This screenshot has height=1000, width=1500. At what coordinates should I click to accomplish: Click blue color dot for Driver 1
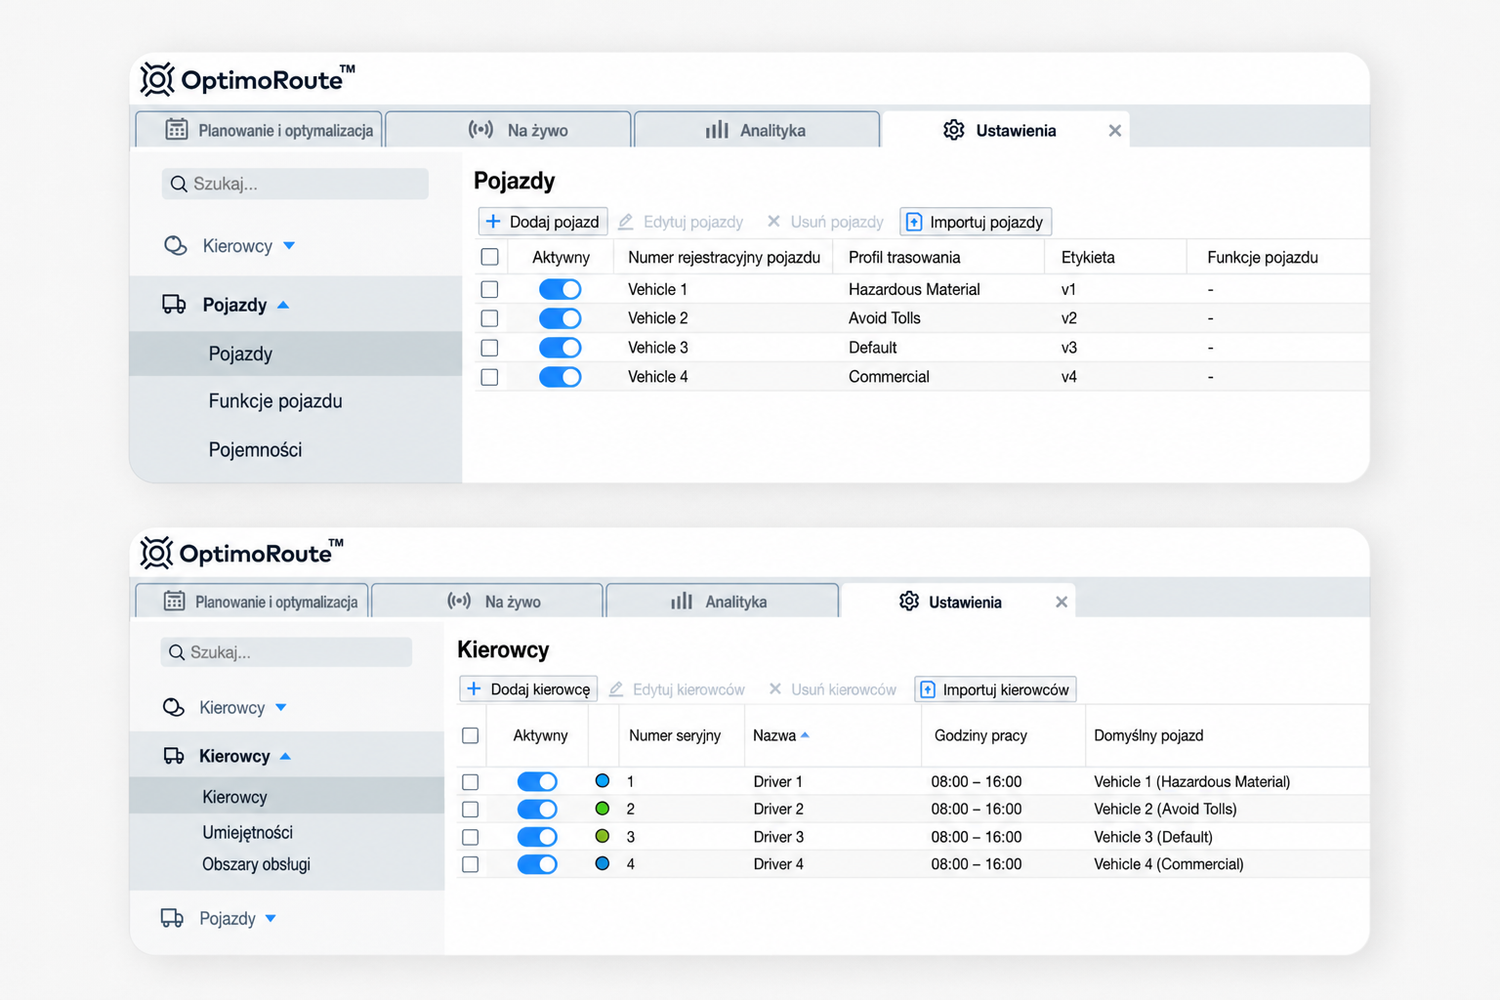[602, 781]
